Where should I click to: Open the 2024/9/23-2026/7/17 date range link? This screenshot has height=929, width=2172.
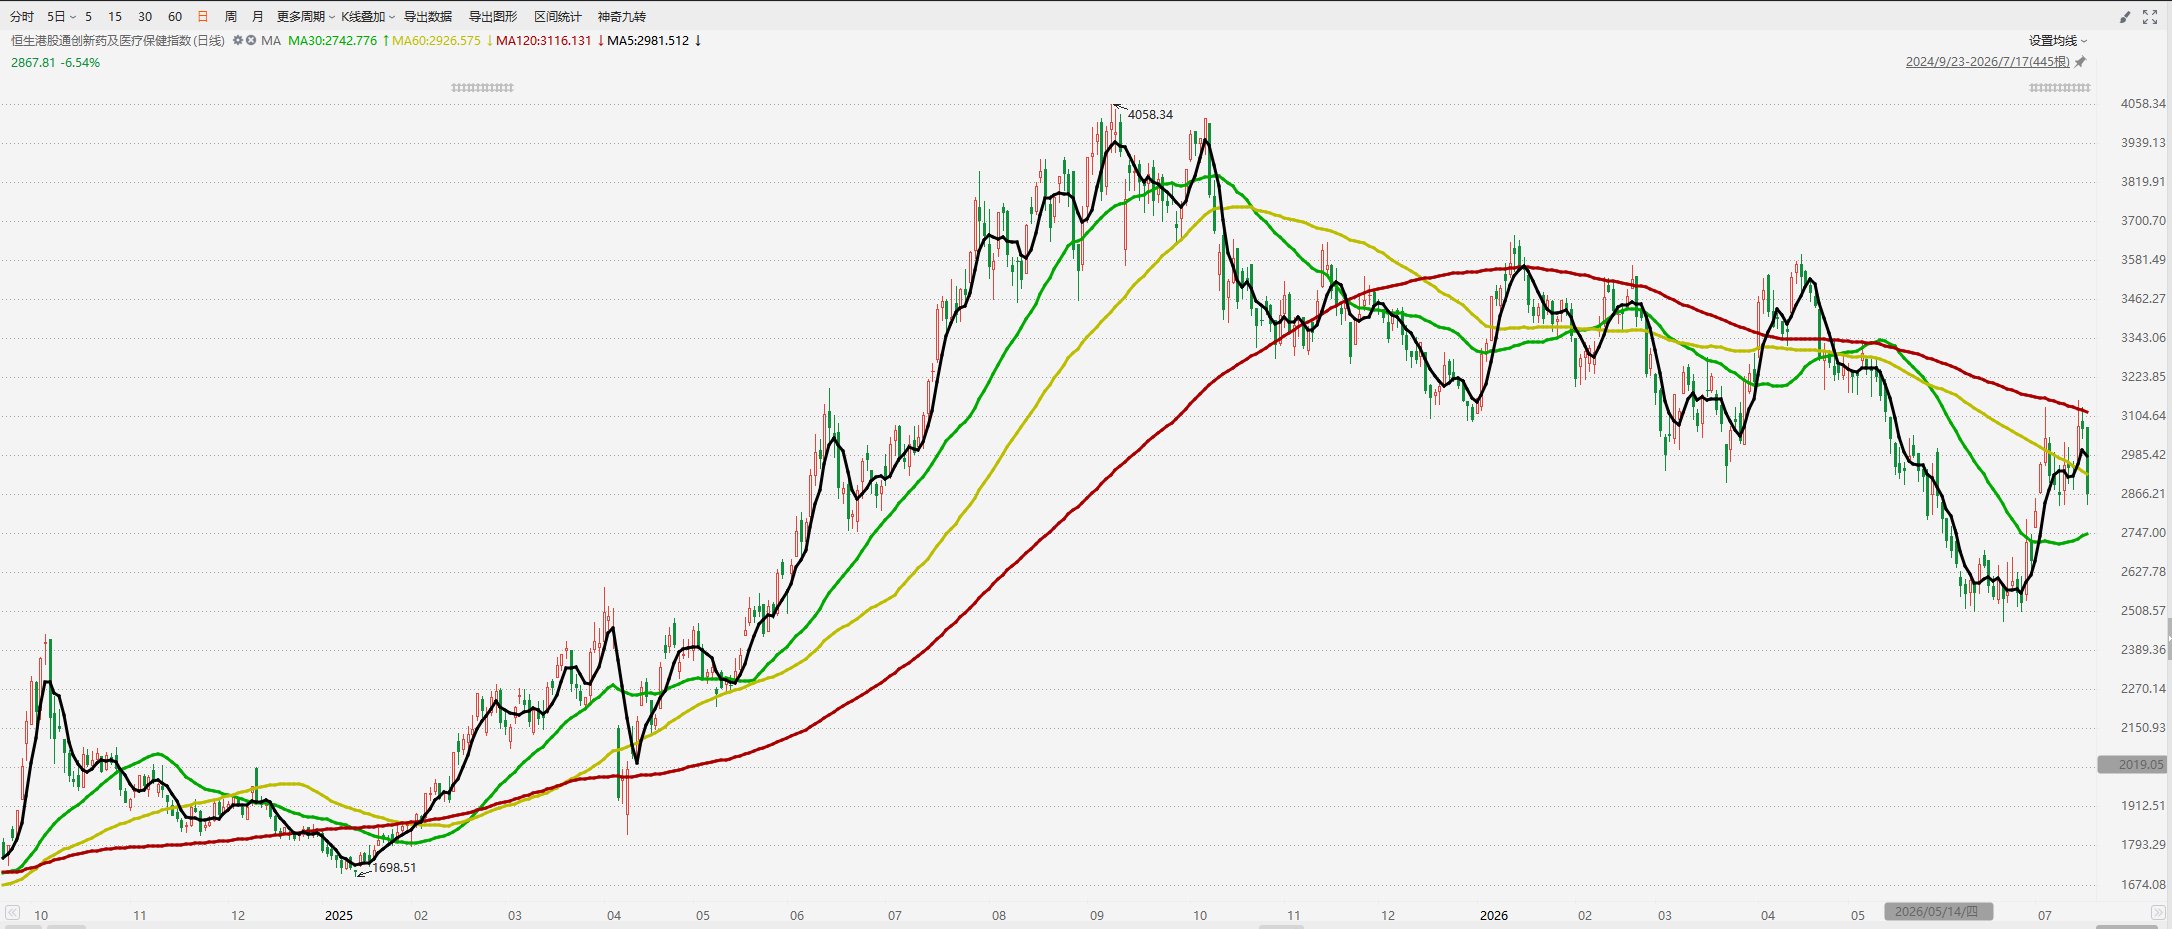pos(1987,62)
